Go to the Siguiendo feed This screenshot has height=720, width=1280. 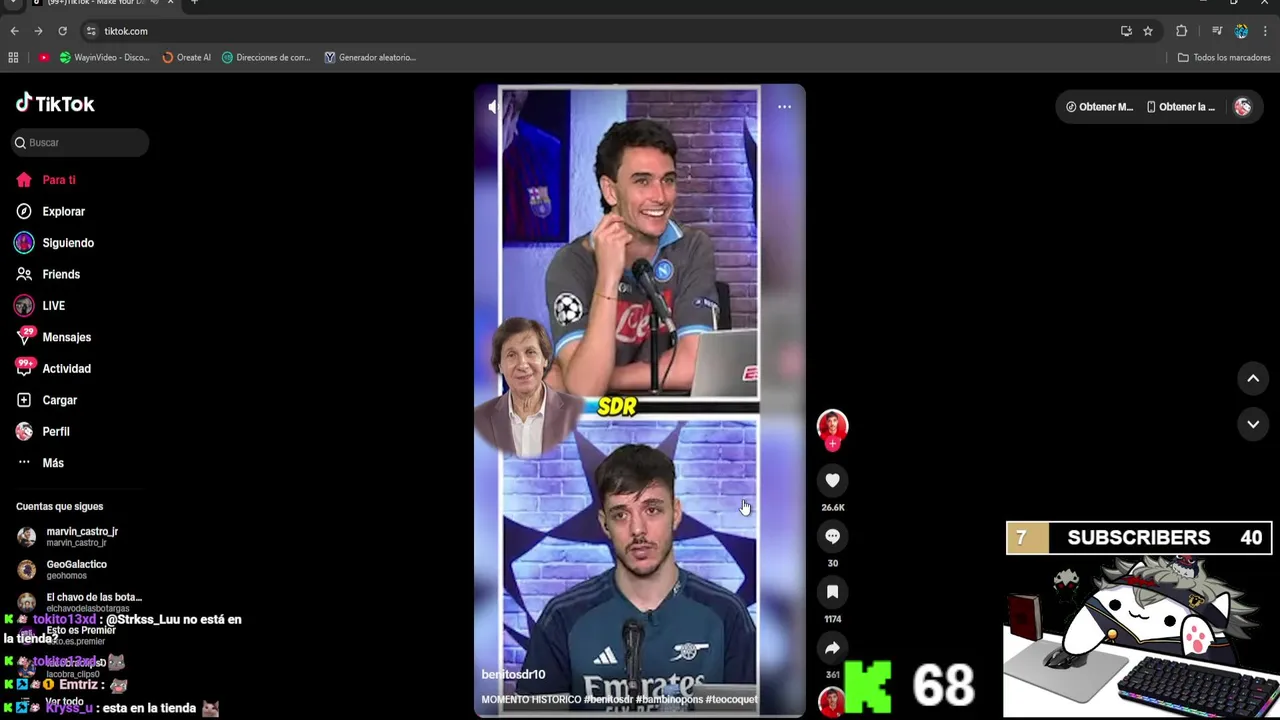(55, 243)
